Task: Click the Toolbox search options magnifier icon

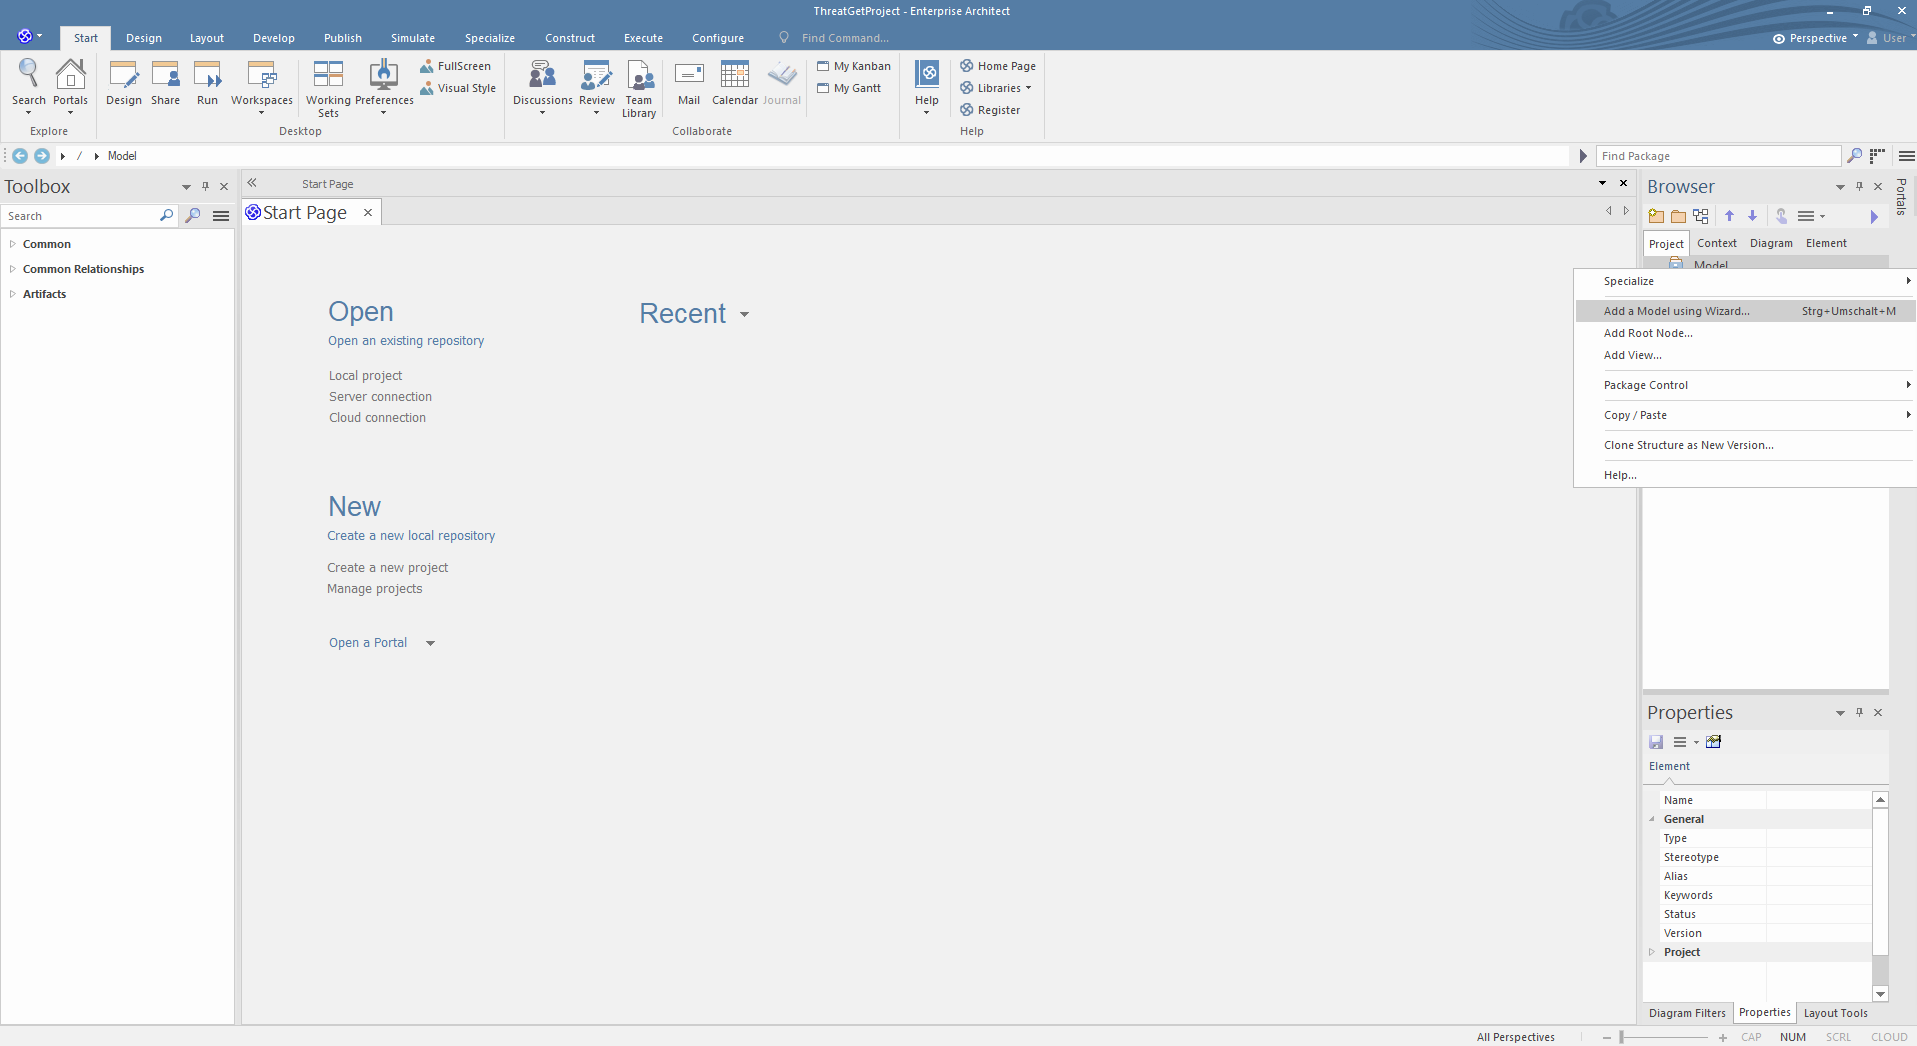Action: [x=193, y=216]
